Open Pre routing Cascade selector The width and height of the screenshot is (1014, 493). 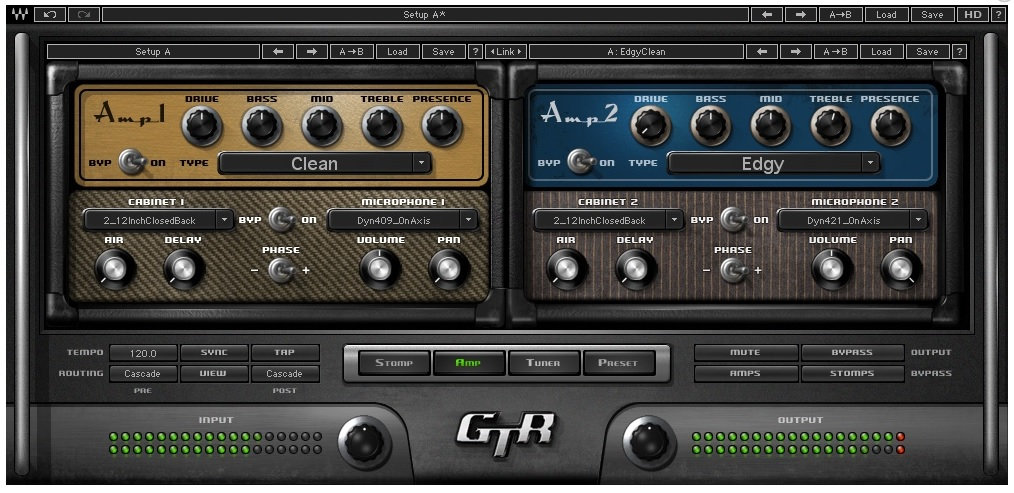pyautogui.click(x=143, y=374)
